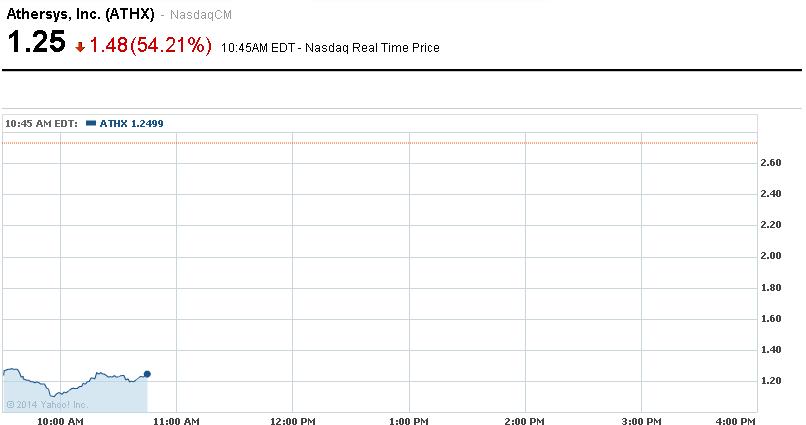Click the 2014 Yahoo! Inc. copyright text

click(x=47, y=404)
